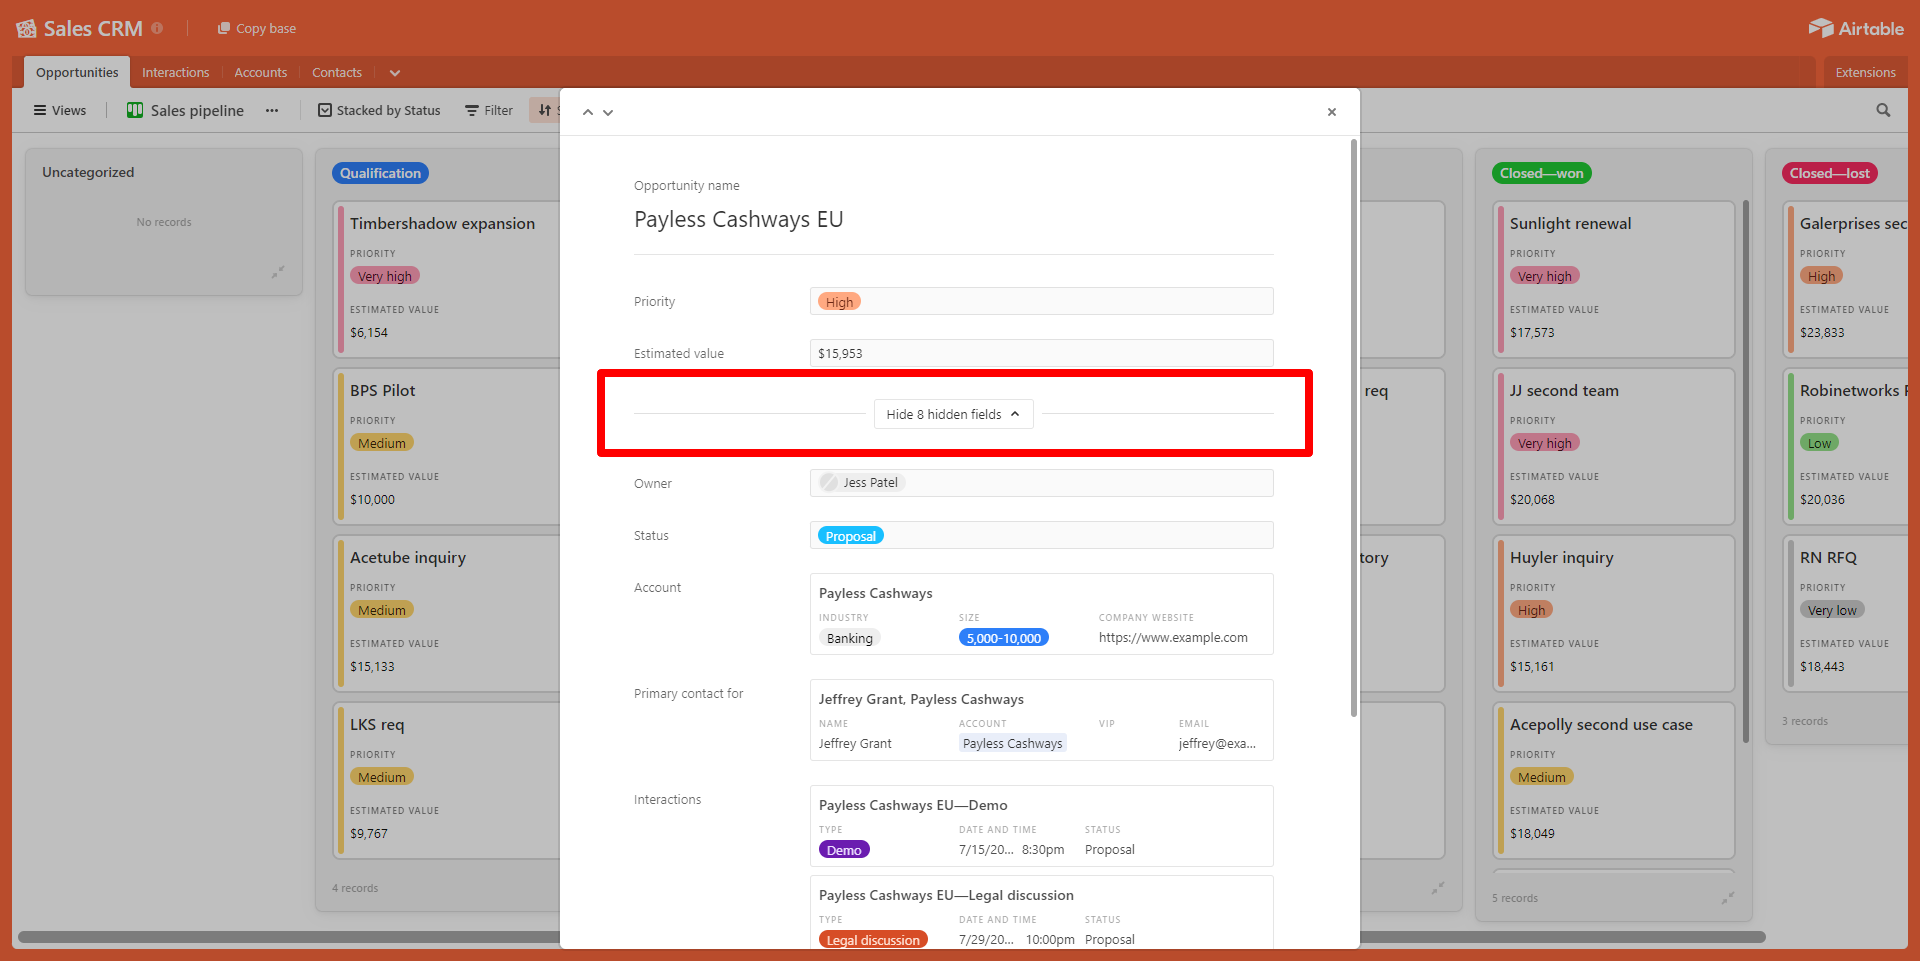Image resolution: width=1920 pixels, height=961 pixels.
Task: Collapse the 8 hidden fields section
Action: click(x=952, y=413)
